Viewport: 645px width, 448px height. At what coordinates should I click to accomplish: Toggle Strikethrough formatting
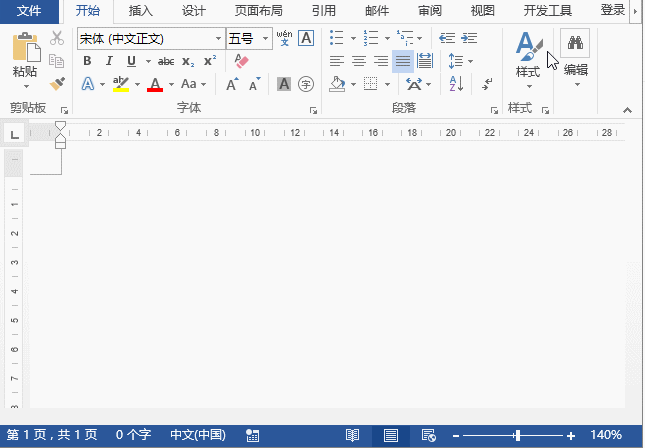[x=166, y=61]
